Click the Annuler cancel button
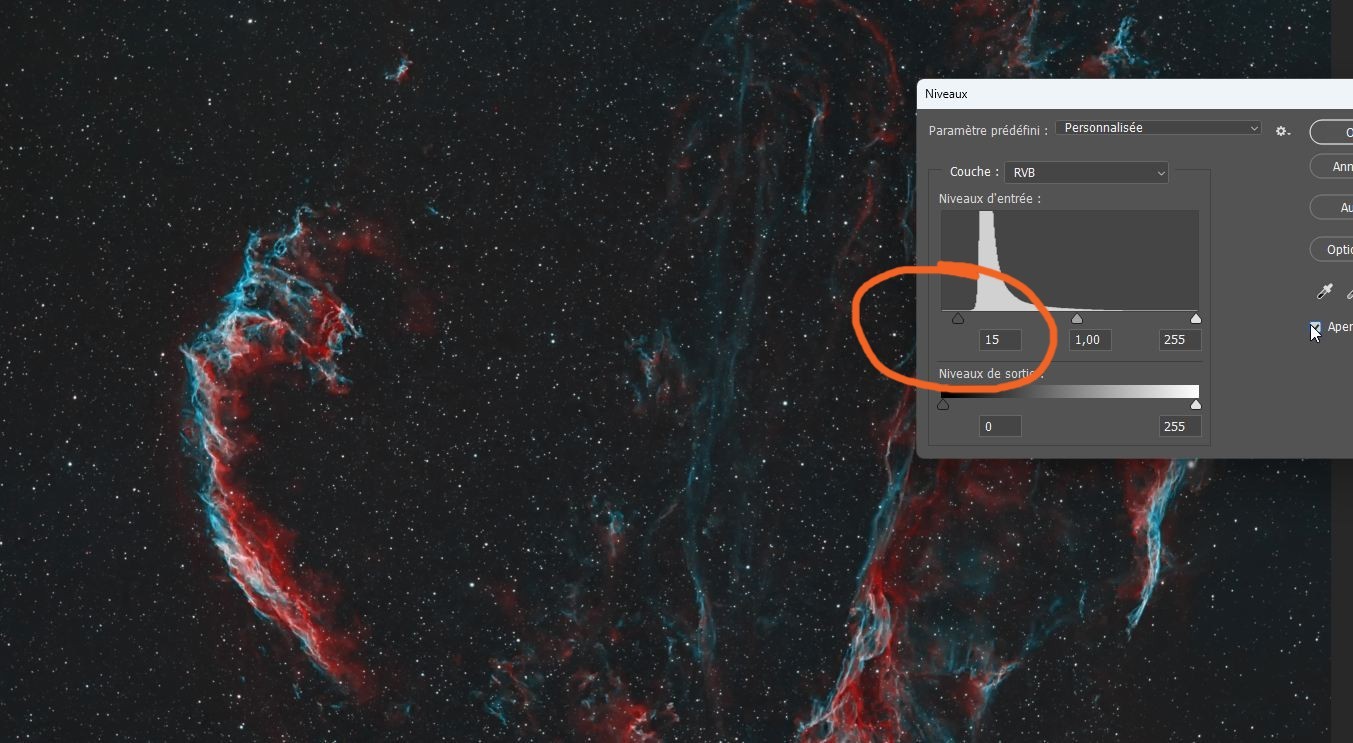The image size is (1353, 743). 1332,167
